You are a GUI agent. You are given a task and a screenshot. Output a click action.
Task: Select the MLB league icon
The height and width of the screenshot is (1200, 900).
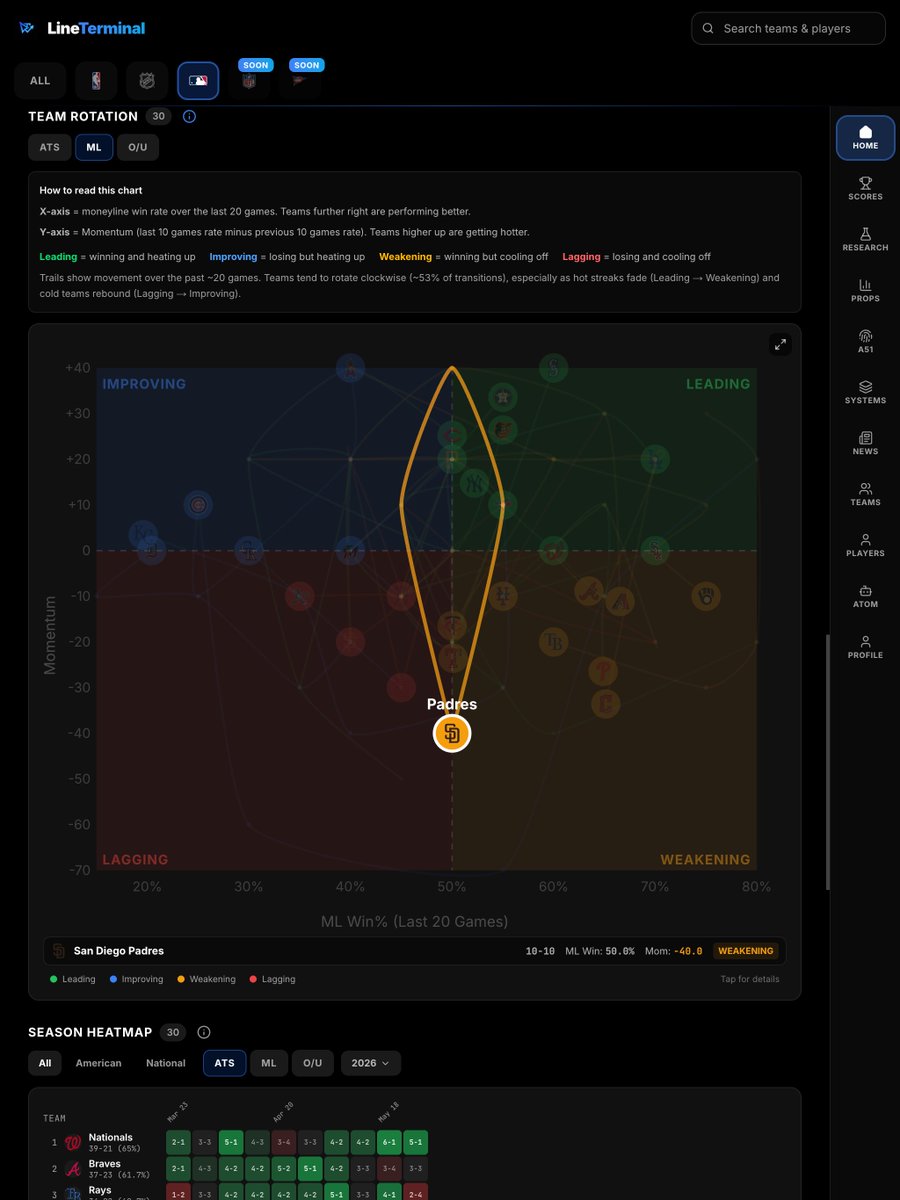[x=198, y=81]
